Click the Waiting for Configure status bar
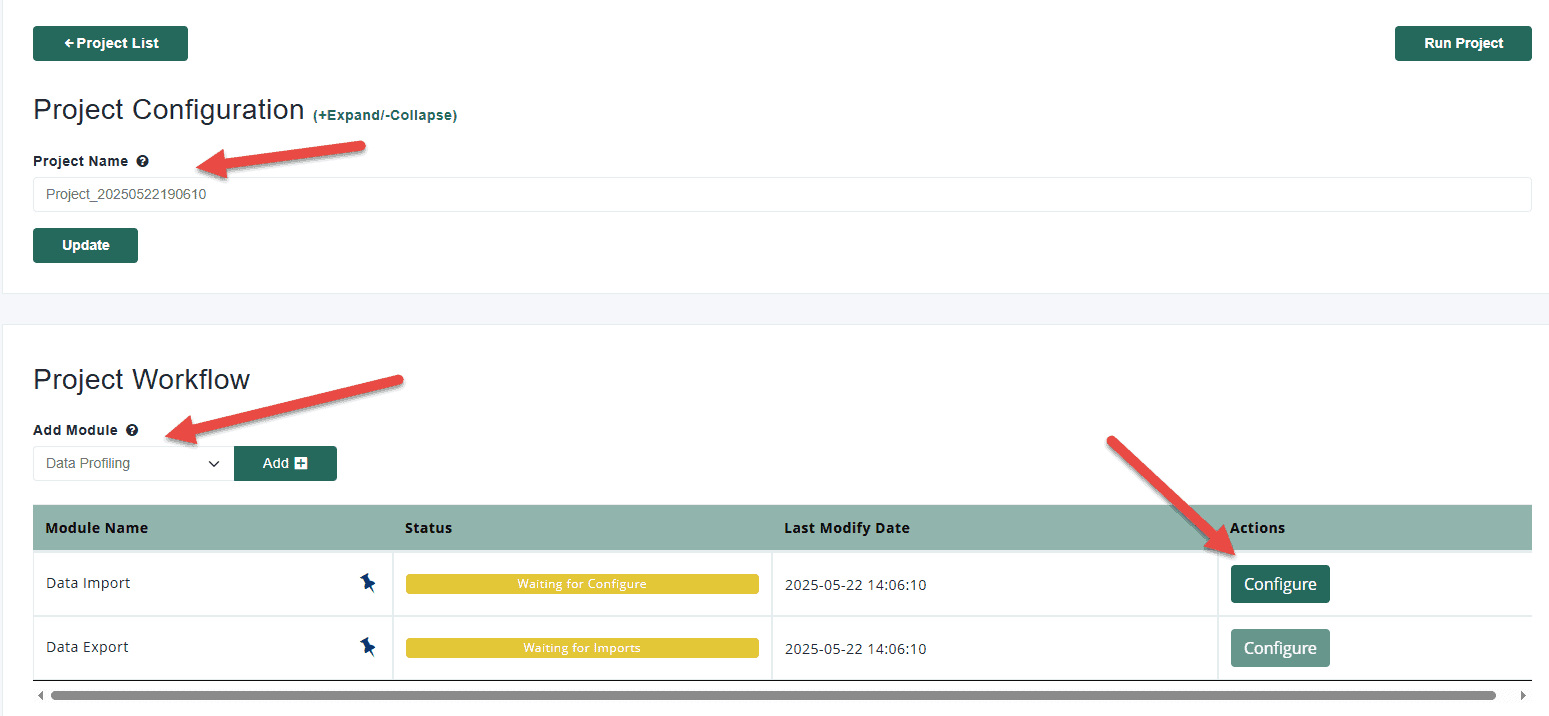This screenshot has height=716, width=1549. click(x=581, y=584)
